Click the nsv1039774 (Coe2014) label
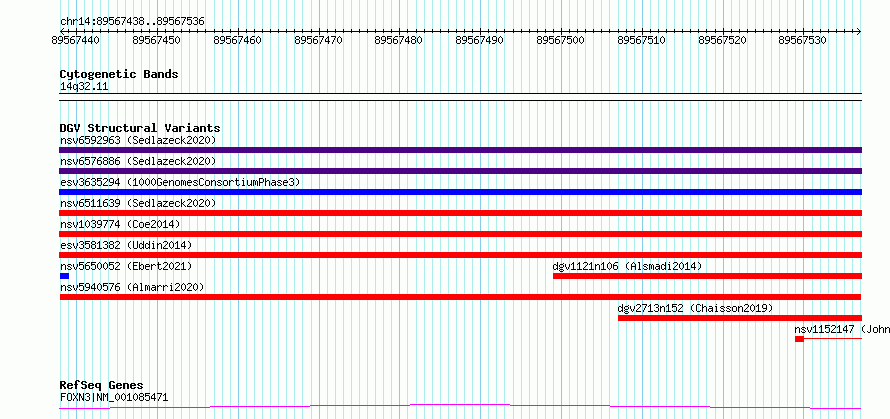Image resolution: width=890 pixels, height=419 pixels. point(120,224)
